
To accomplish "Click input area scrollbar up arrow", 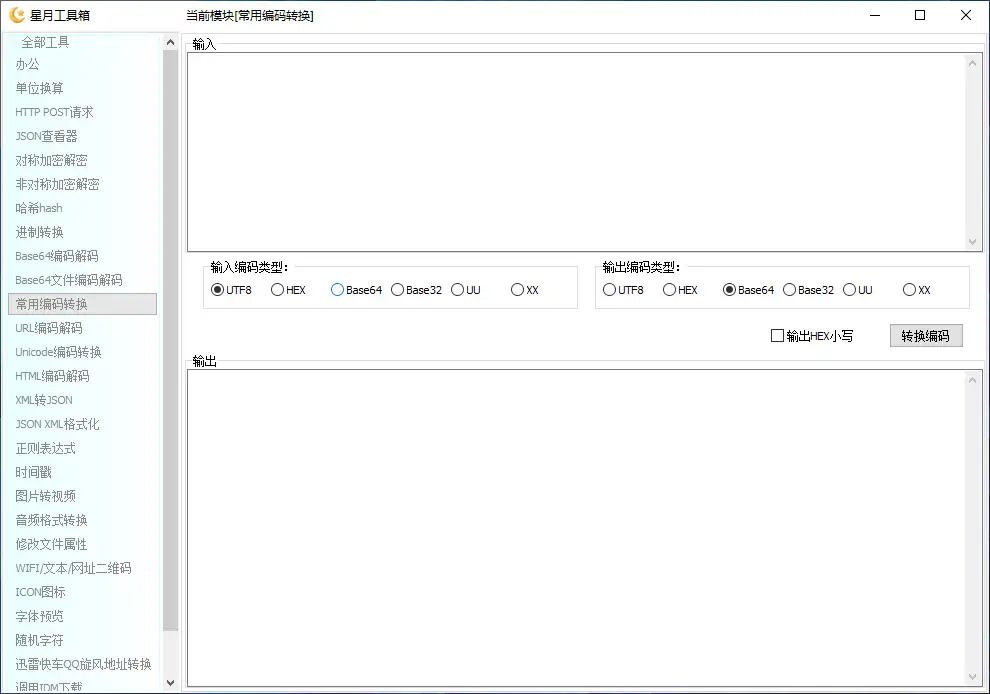I will [x=972, y=63].
